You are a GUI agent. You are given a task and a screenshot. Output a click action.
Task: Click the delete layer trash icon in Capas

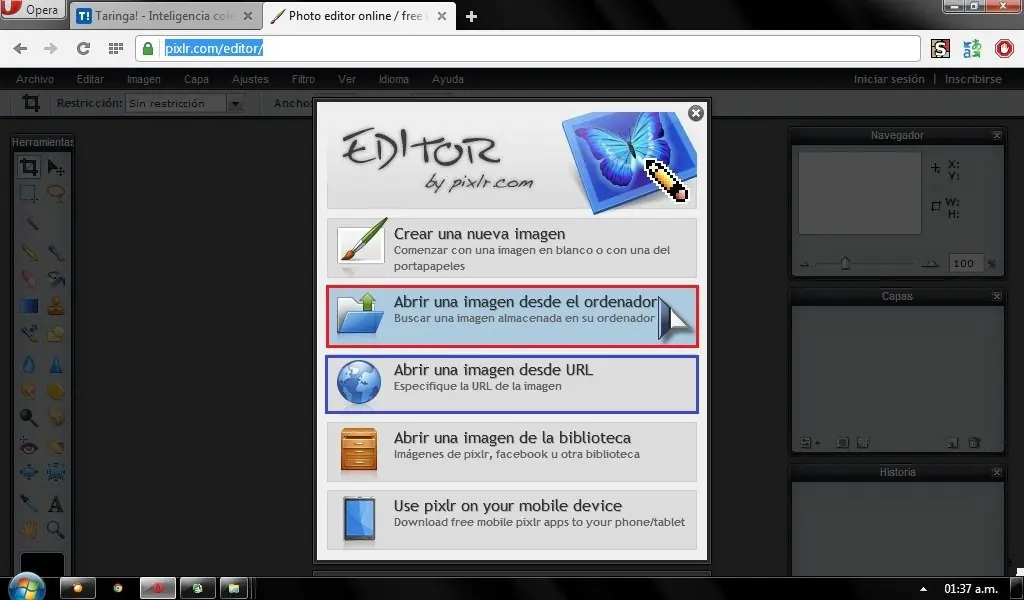974,443
